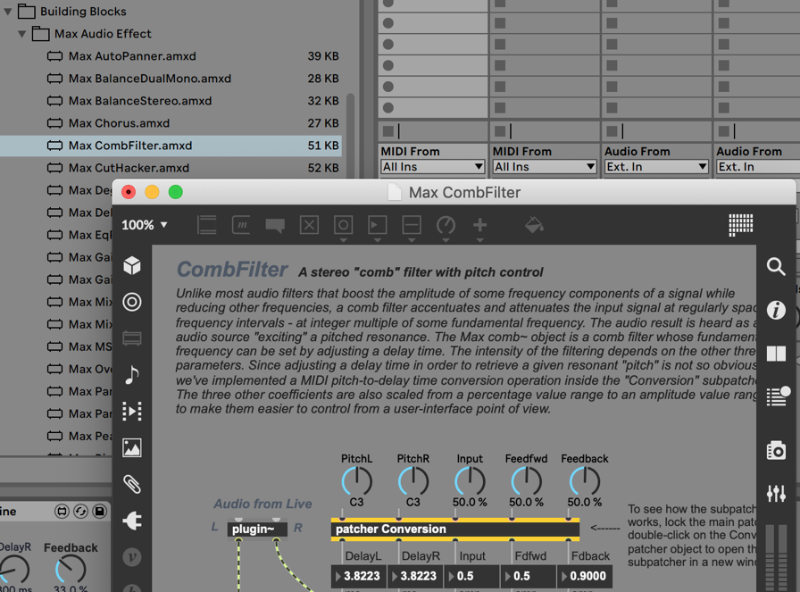Click the Edit in Max device icon
800x592 pixels.
pos(62,511)
